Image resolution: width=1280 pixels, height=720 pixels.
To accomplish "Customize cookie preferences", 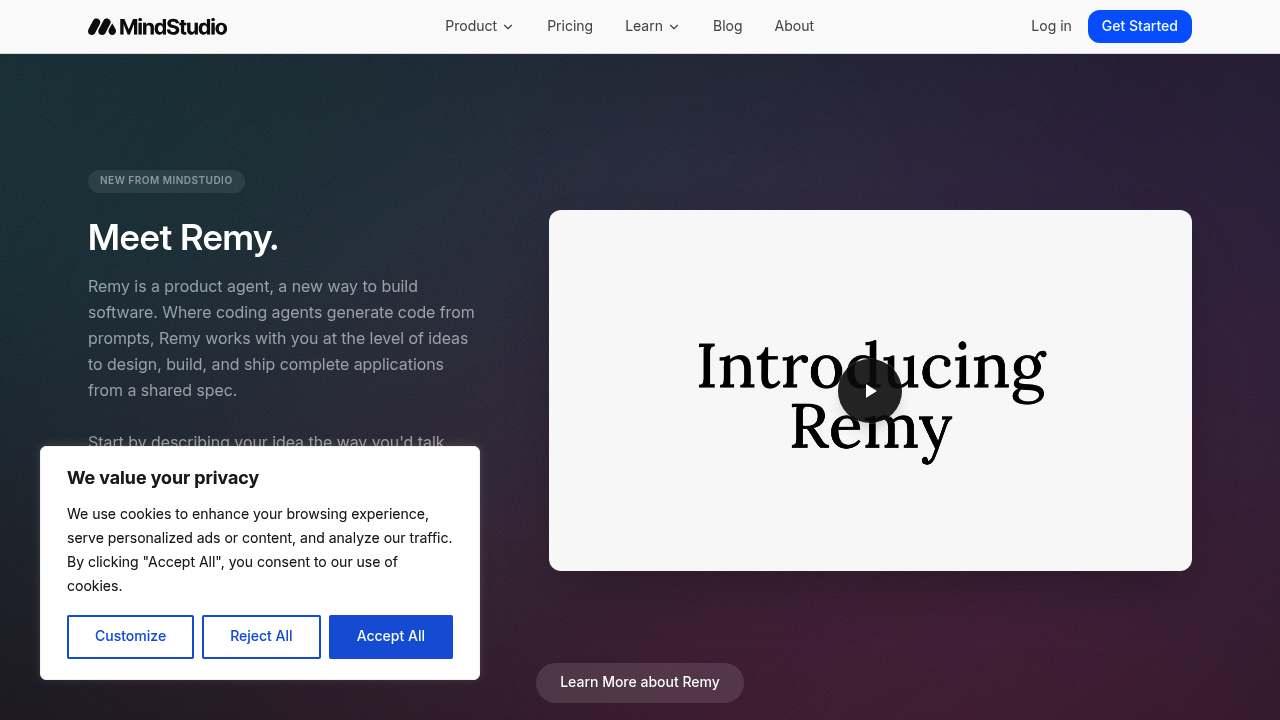I will (130, 637).
